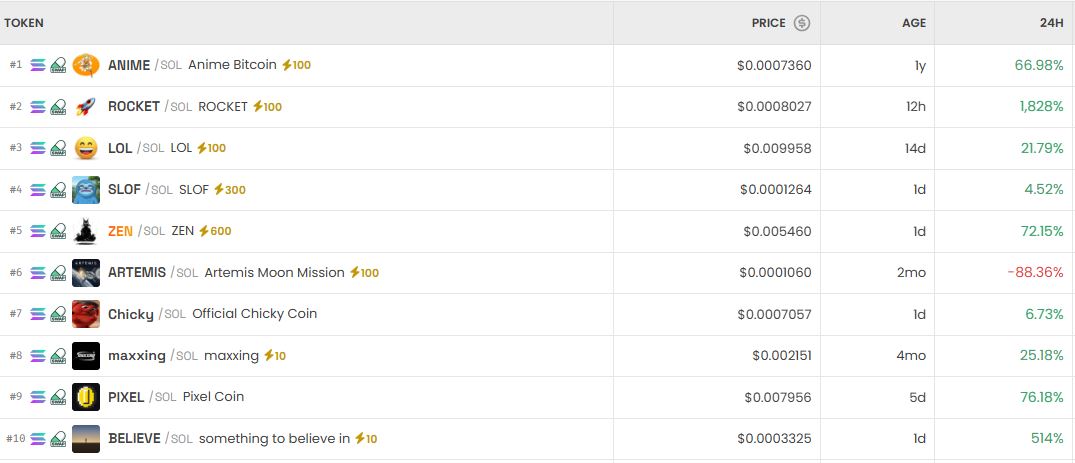Open the BELIEVE token pair link
The image size is (1075, 463).
pyautogui.click(x=134, y=439)
